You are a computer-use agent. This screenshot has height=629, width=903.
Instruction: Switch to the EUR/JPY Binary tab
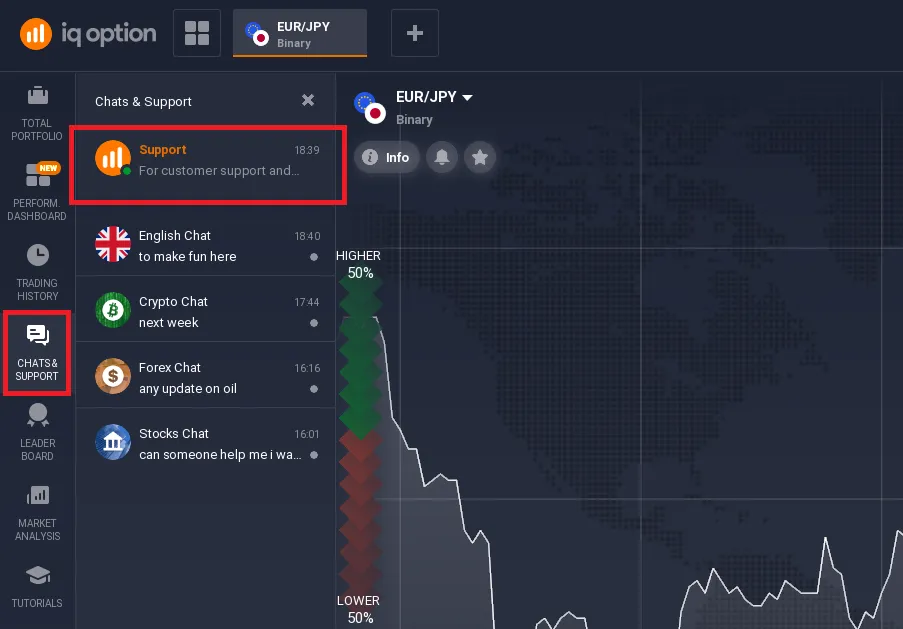tap(299, 34)
